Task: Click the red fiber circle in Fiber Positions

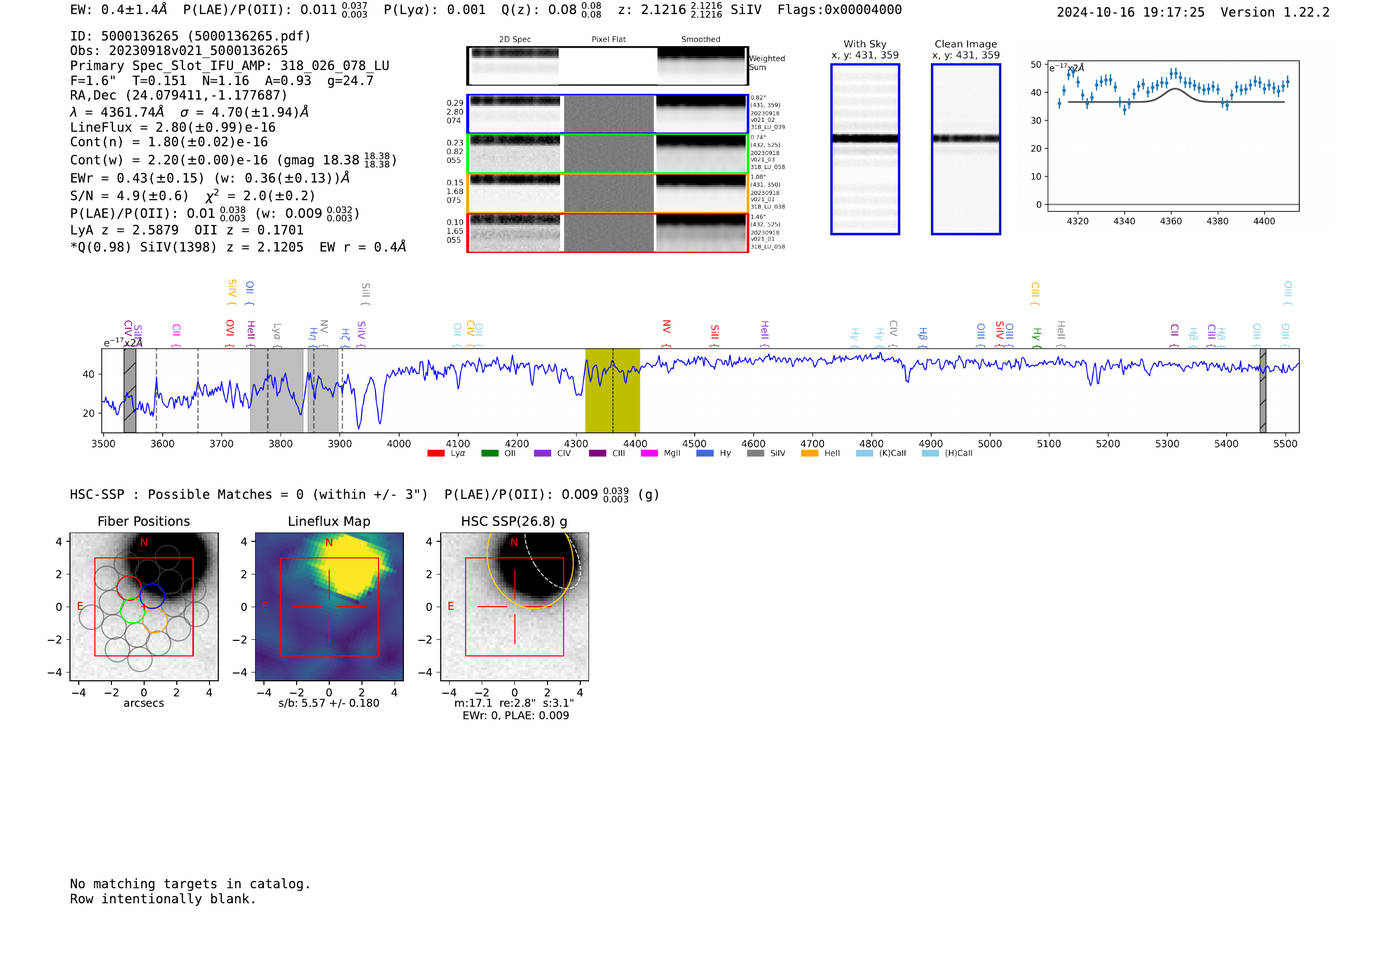Action: [129, 587]
